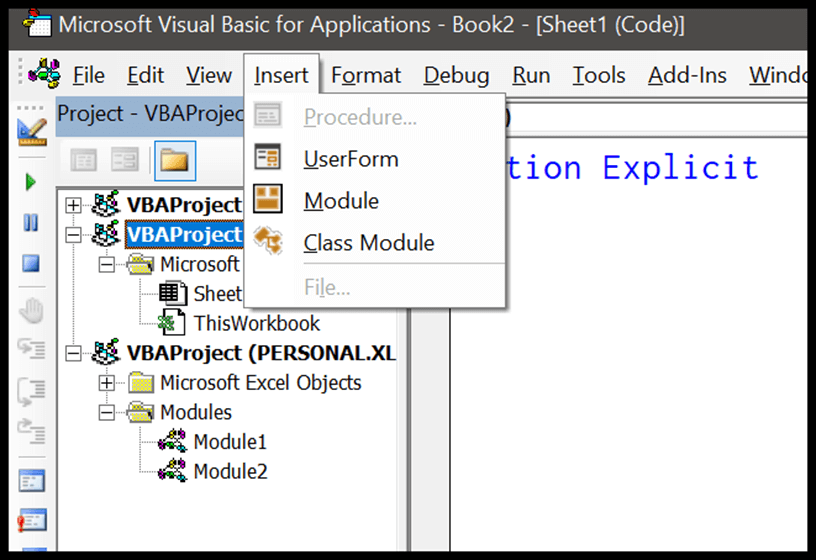Collapse the VBAProject (PERSONAL.XL node
The image size is (816, 560).
[73, 353]
